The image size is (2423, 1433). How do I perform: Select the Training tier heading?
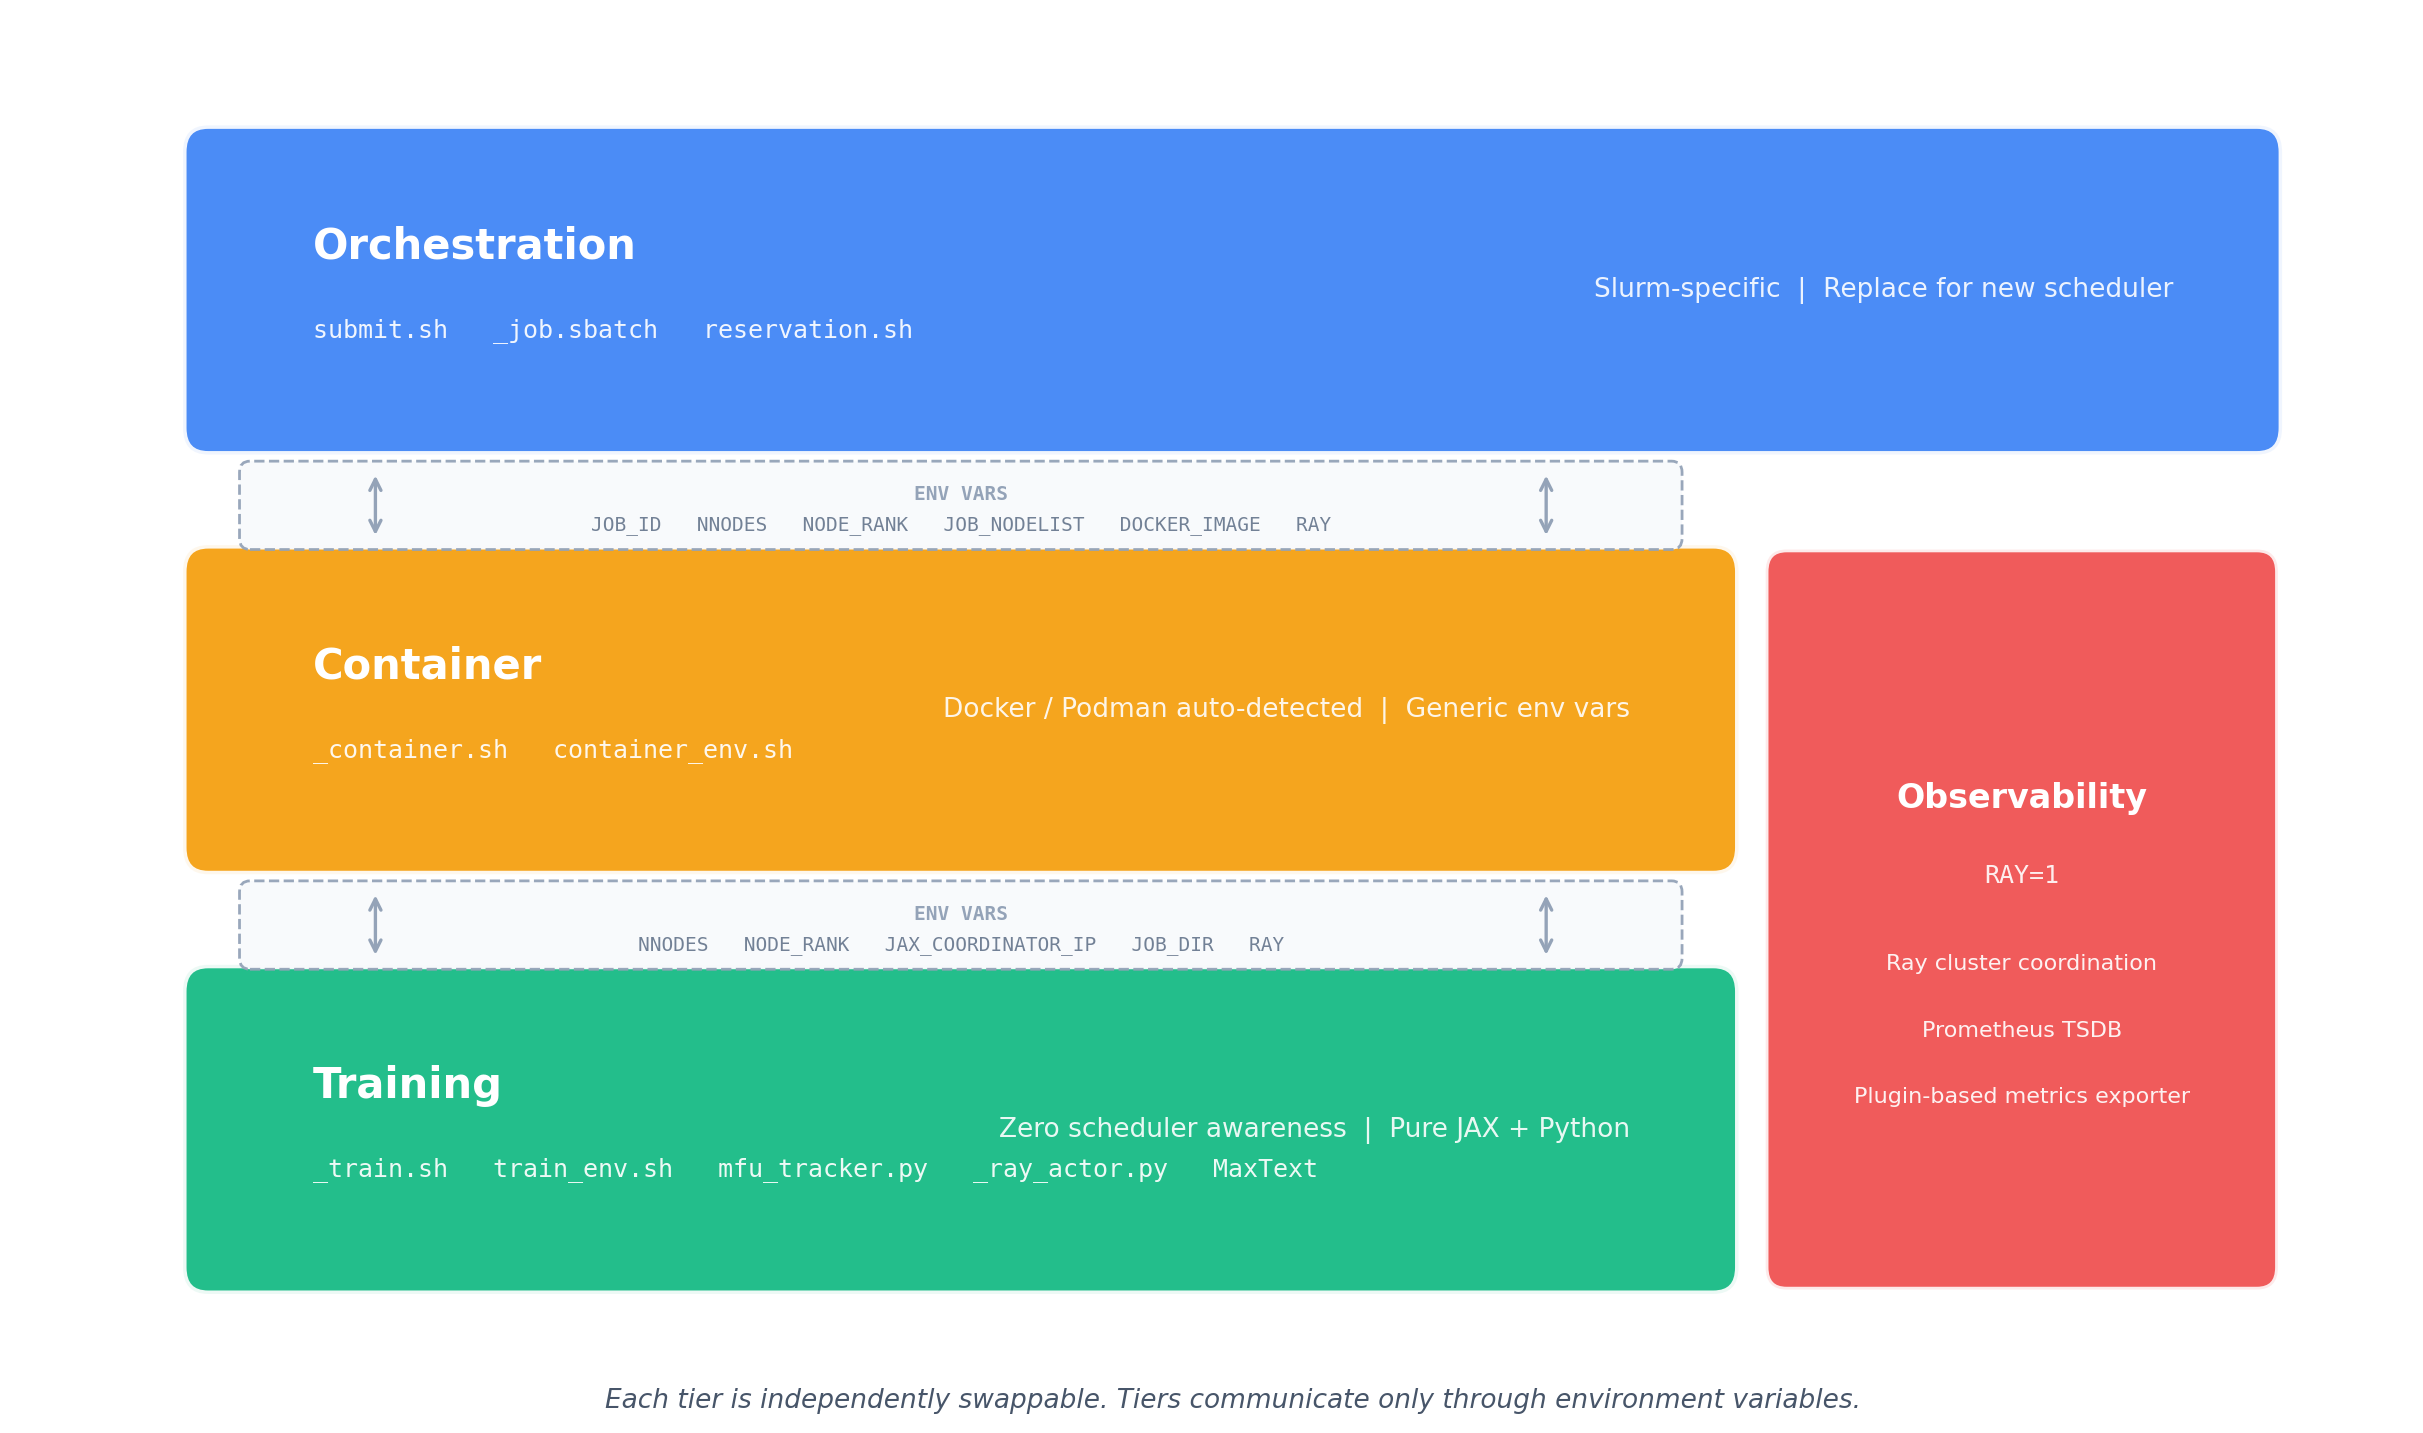click(x=407, y=1085)
